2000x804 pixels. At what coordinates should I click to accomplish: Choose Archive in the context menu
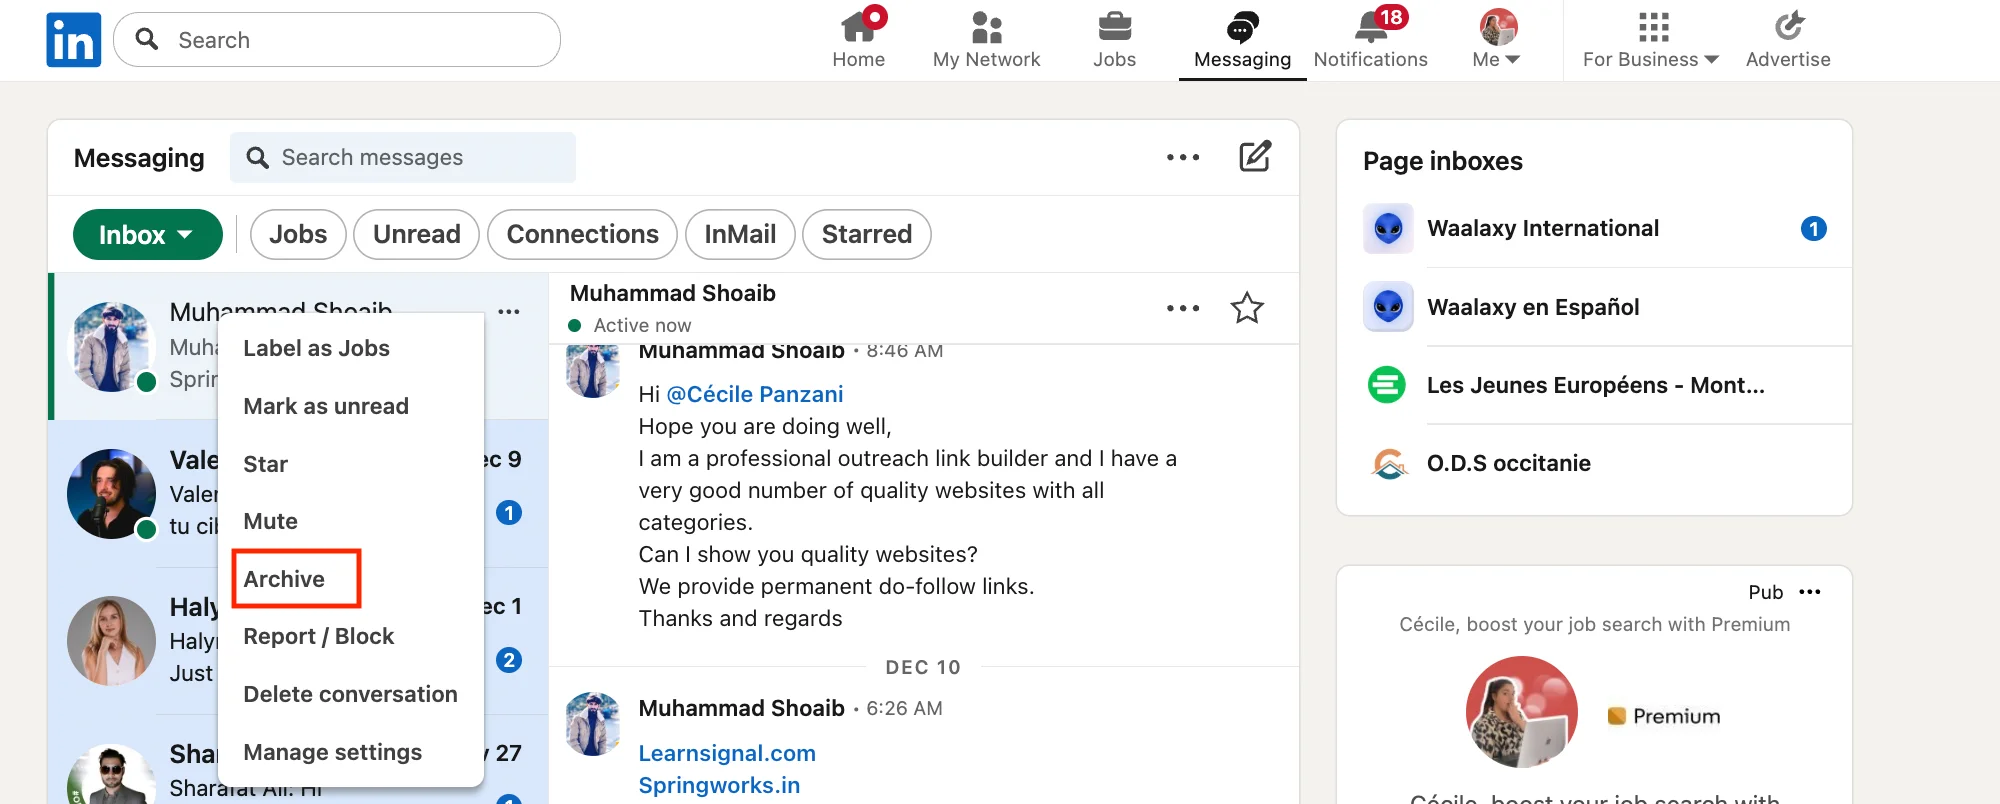284,579
